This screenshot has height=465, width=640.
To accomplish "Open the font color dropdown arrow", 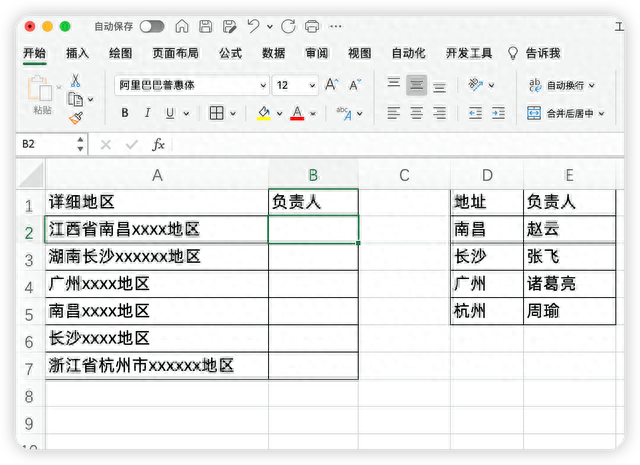I will point(313,113).
